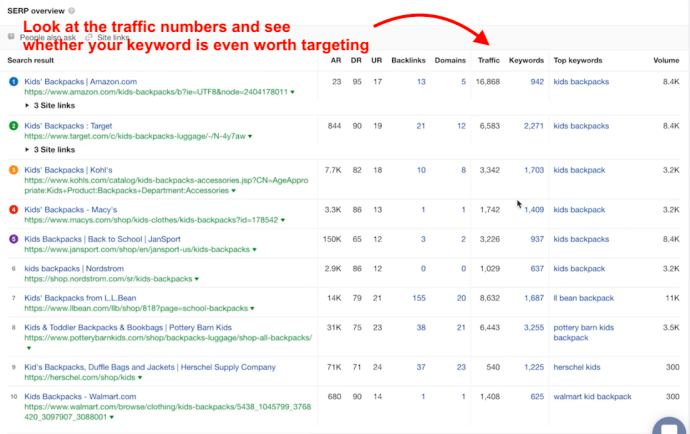Click the Backlinks column header
Screen dimensions: 690x434
click(x=408, y=60)
